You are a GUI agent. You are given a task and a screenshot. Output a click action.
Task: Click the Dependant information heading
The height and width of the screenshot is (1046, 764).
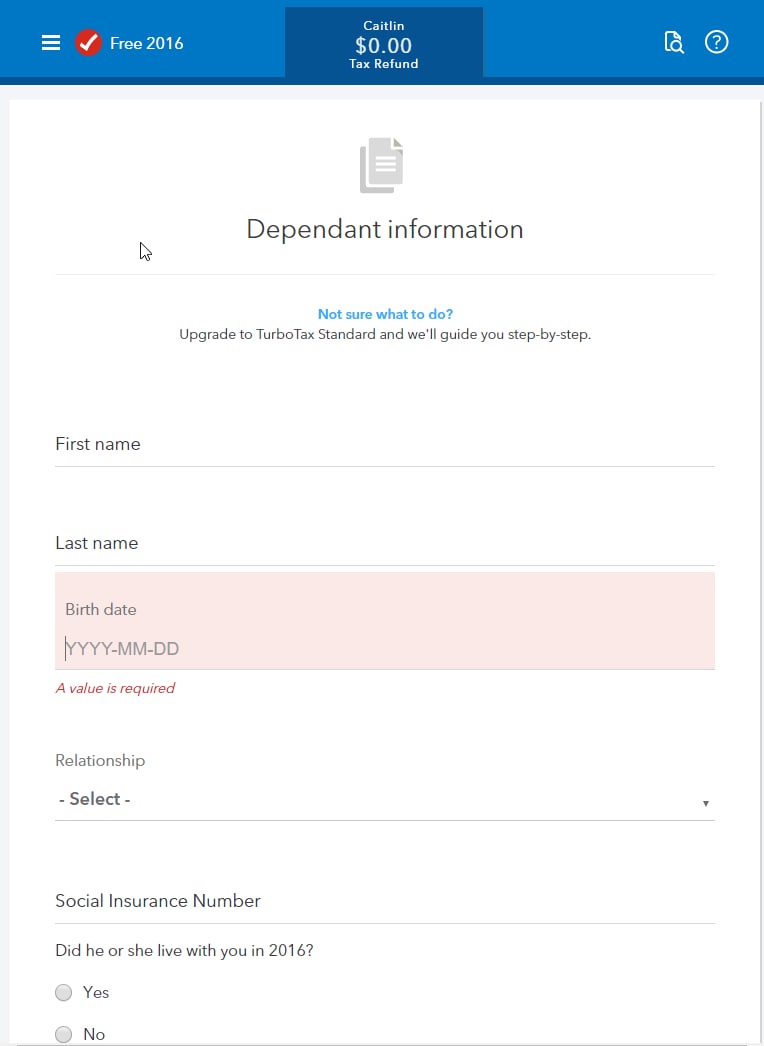click(385, 229)
